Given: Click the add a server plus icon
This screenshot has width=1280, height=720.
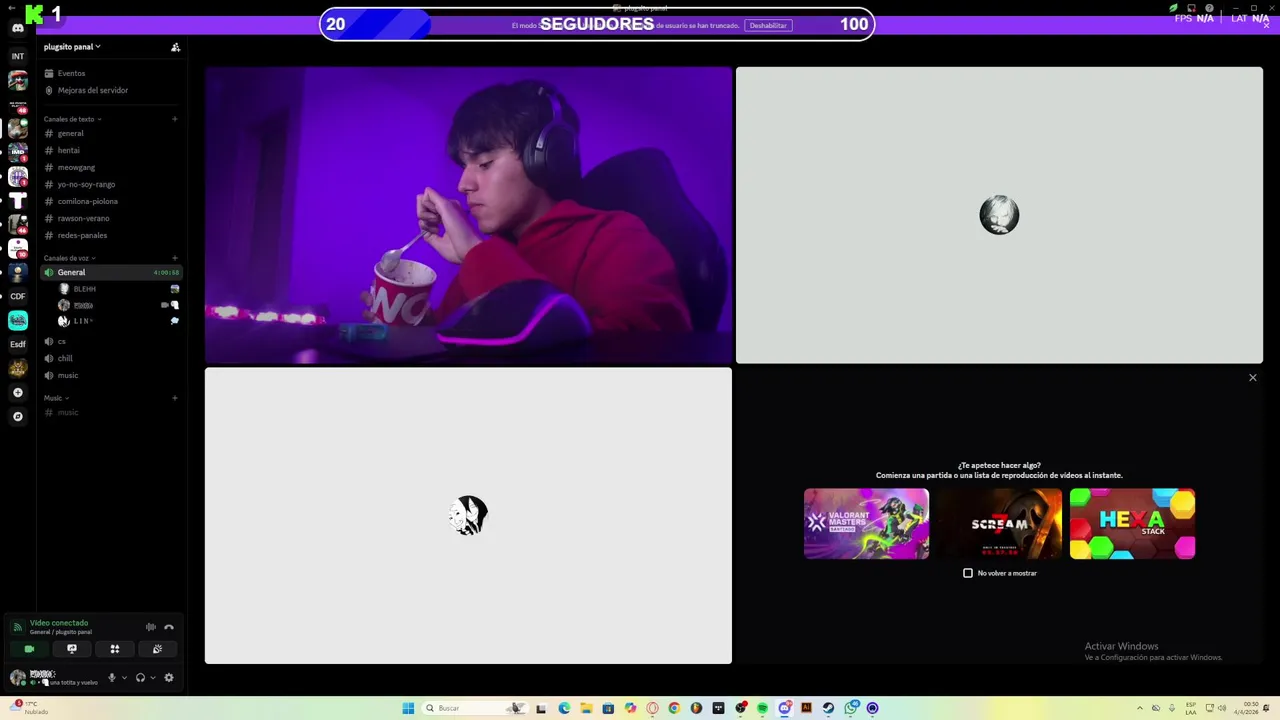Looking at the screenshot, I should click(17, 392).
